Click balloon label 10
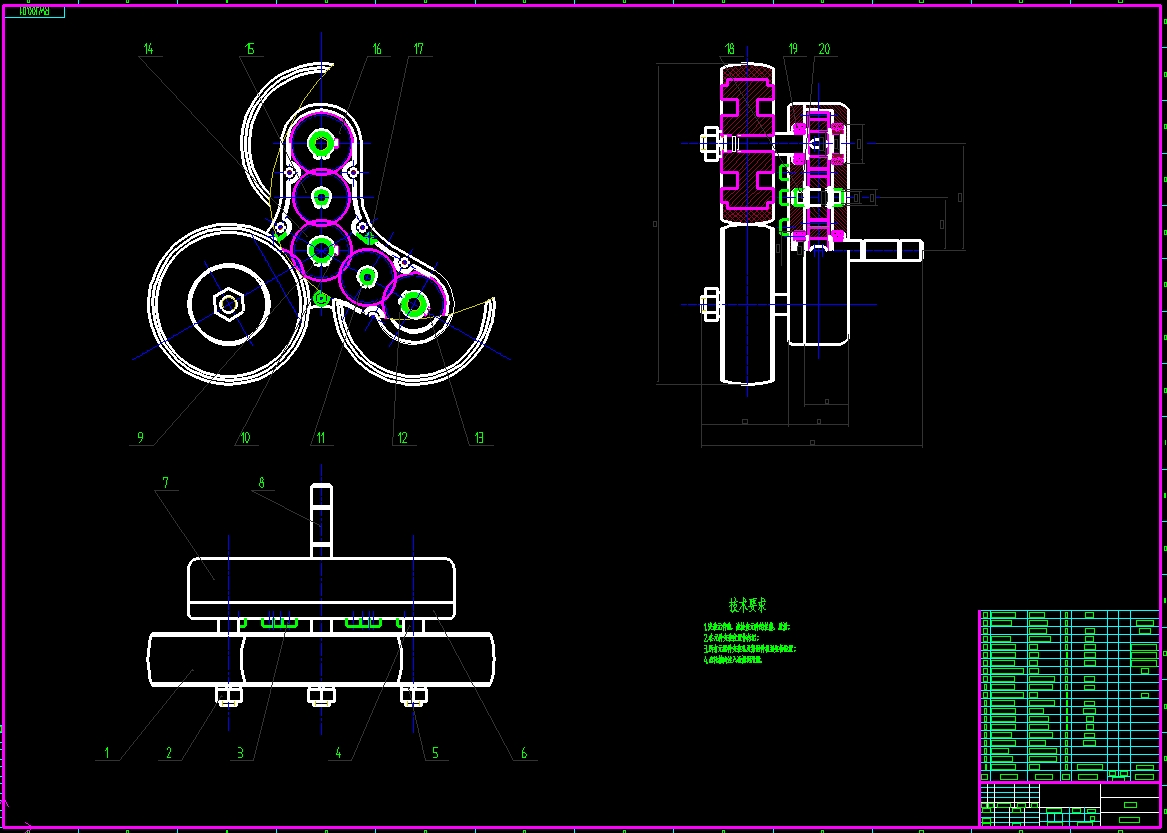The image size is (1167, 833). pyautogui.click(x=246, y=438)
